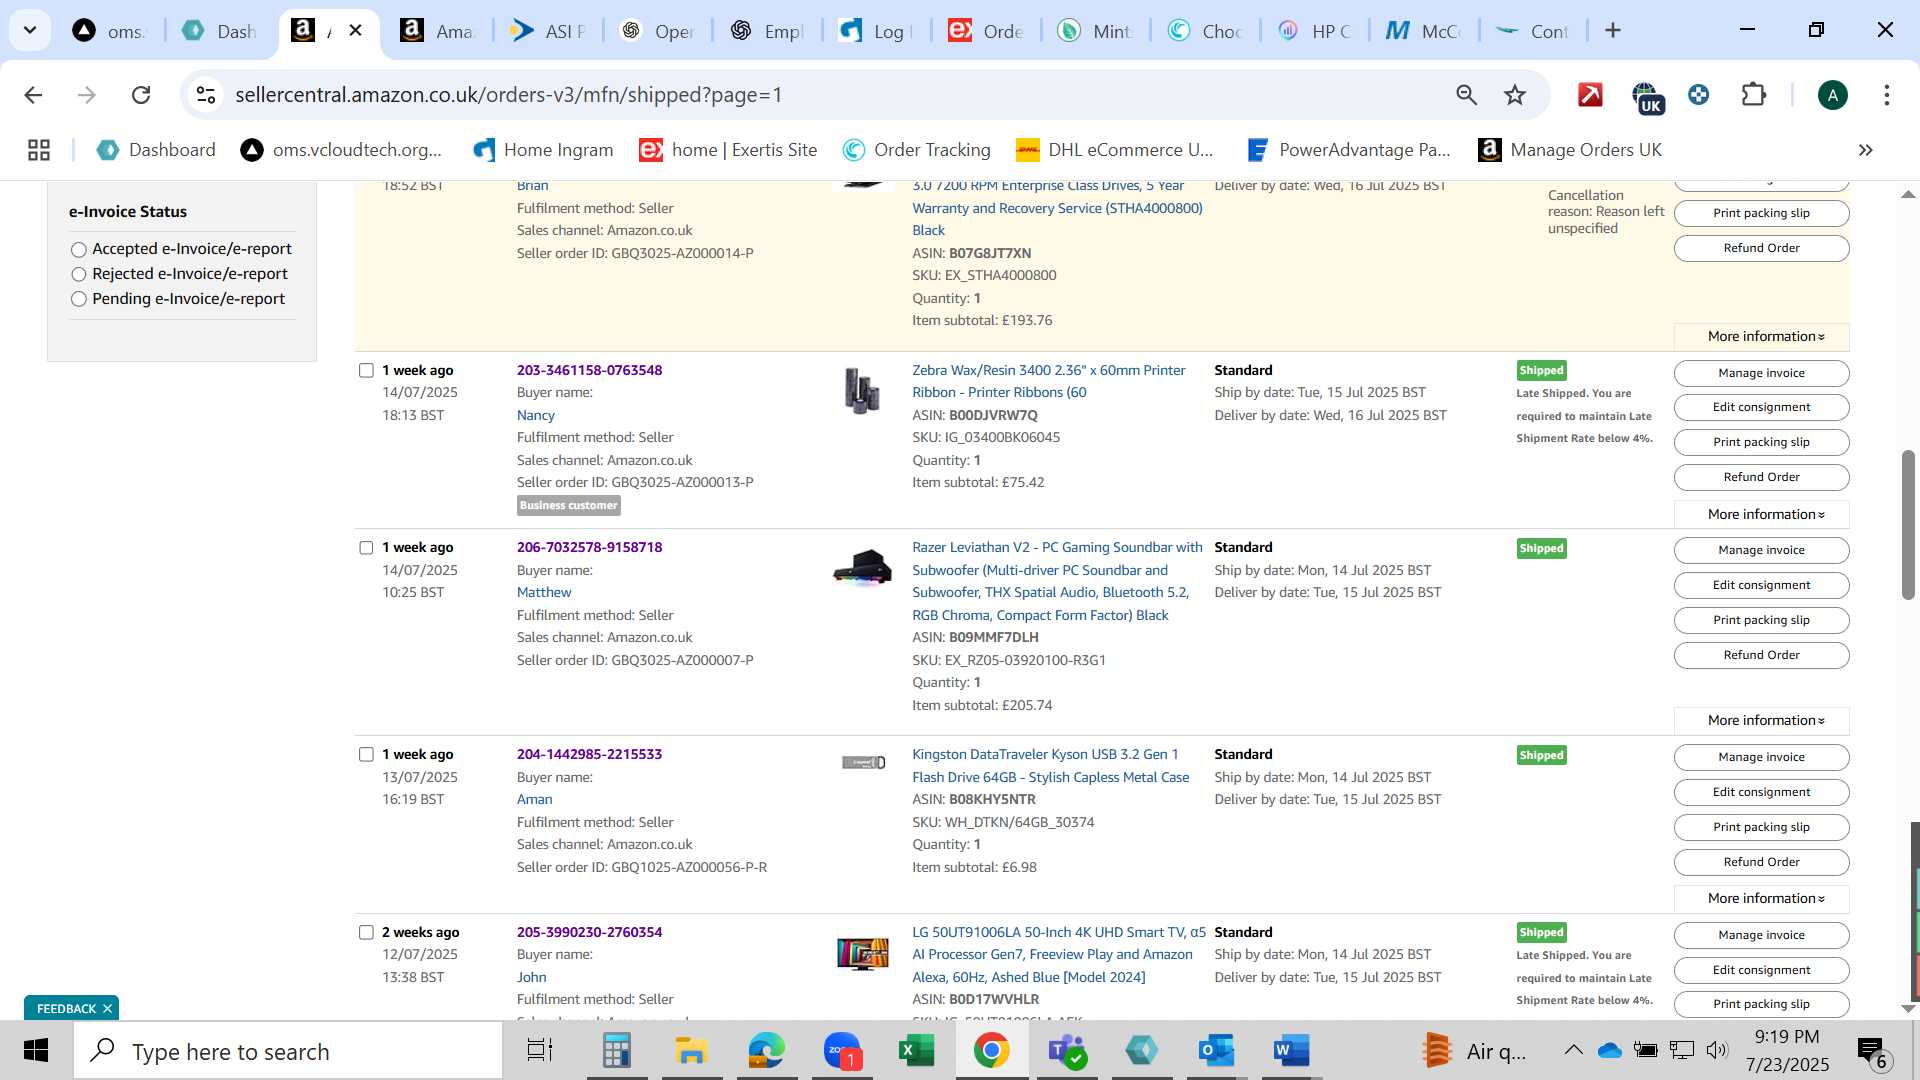
Task: Click Manage invoice for Zebra ribbon order
Action: tap(1761, 374)
